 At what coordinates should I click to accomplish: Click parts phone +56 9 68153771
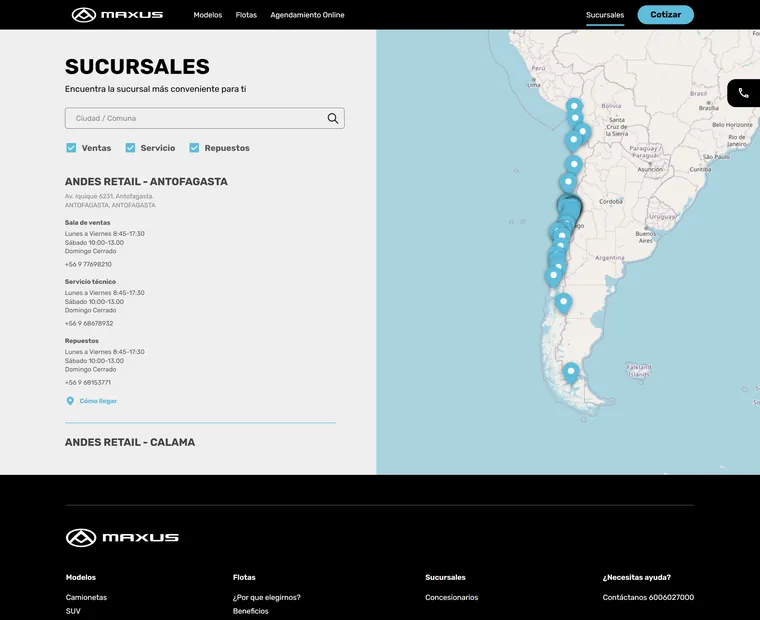tap(88, 382)
